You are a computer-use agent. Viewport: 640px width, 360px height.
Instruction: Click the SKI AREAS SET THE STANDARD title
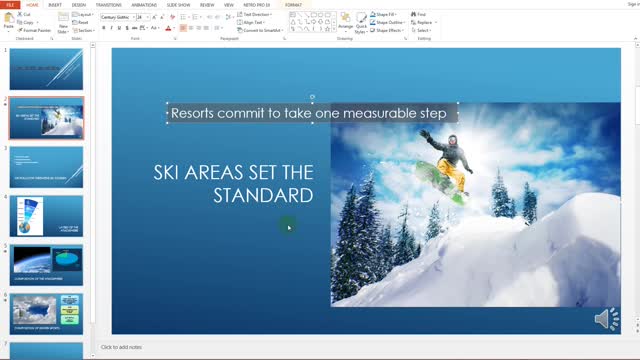click(233, 184)
